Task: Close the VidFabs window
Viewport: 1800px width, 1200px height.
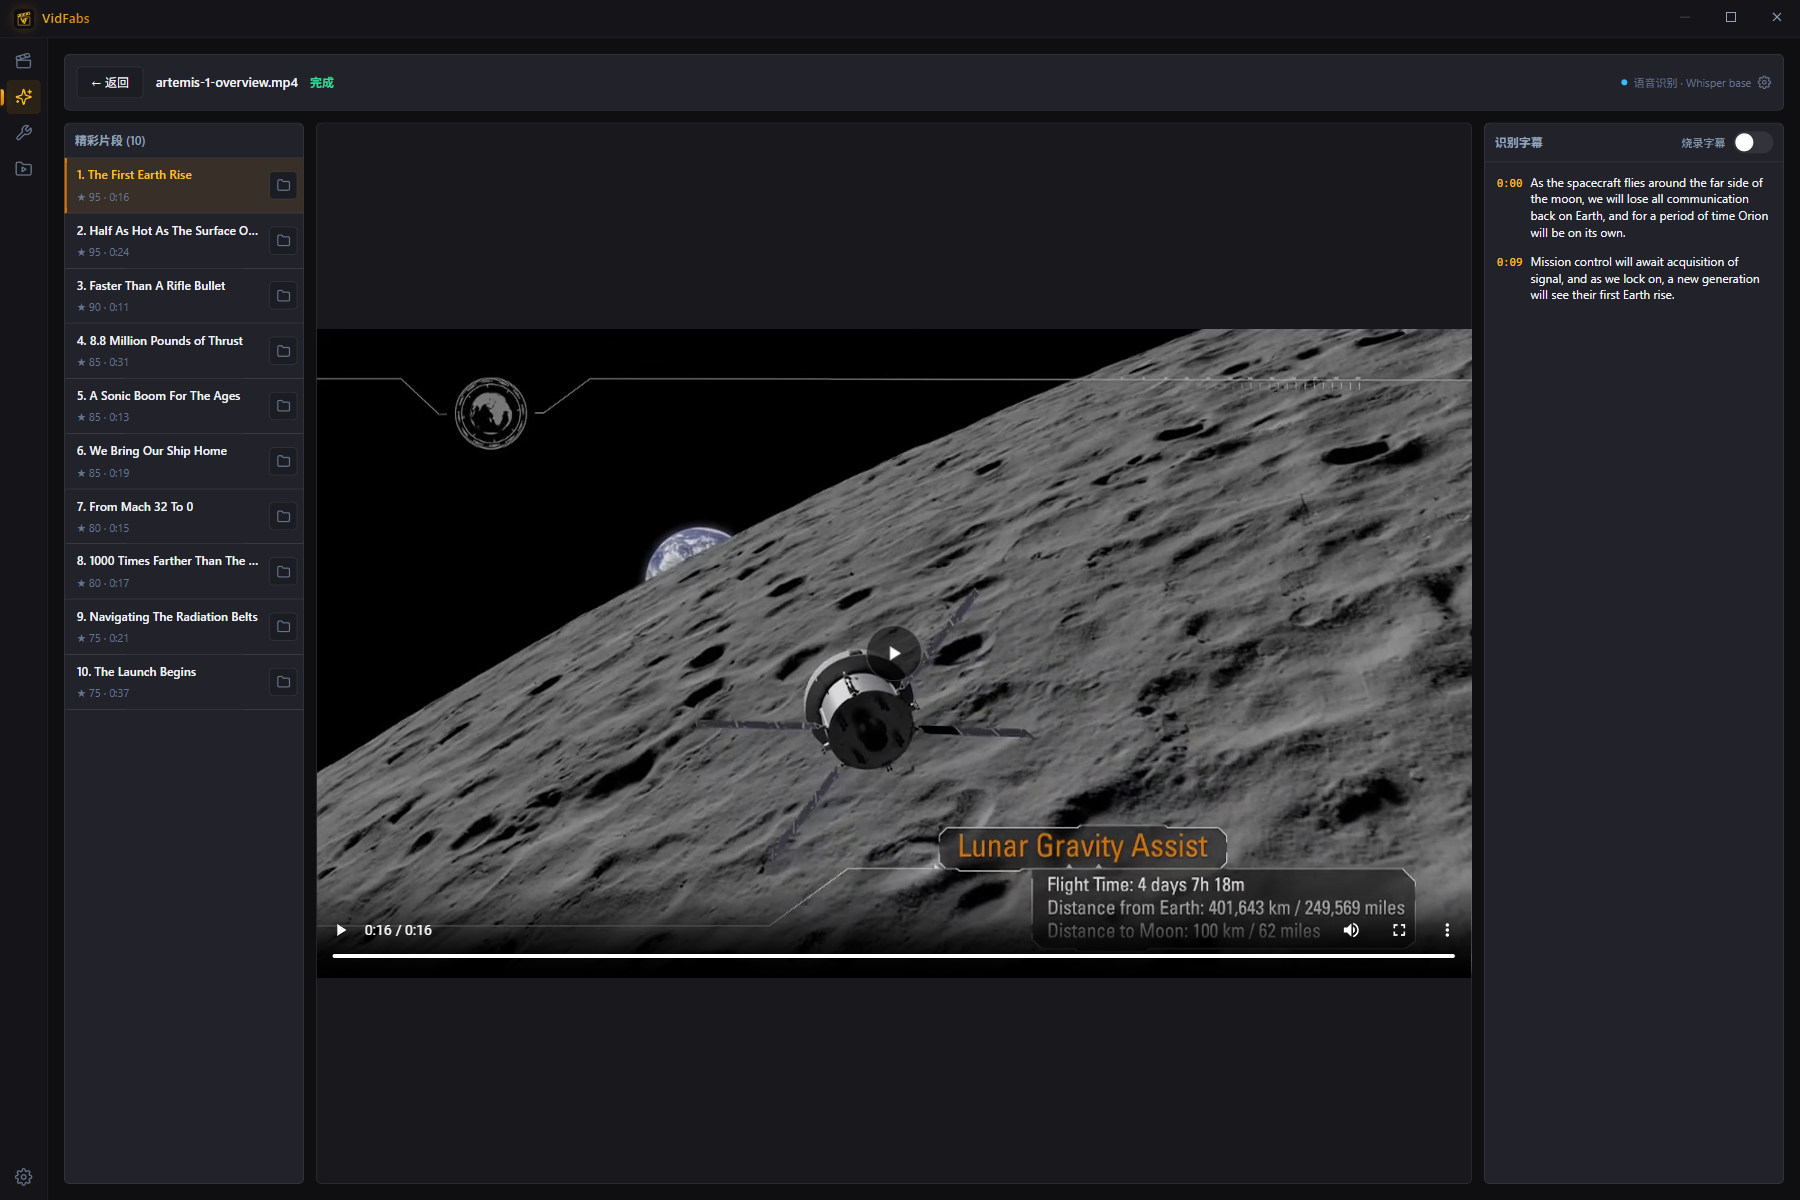Action: (1777, 17)
